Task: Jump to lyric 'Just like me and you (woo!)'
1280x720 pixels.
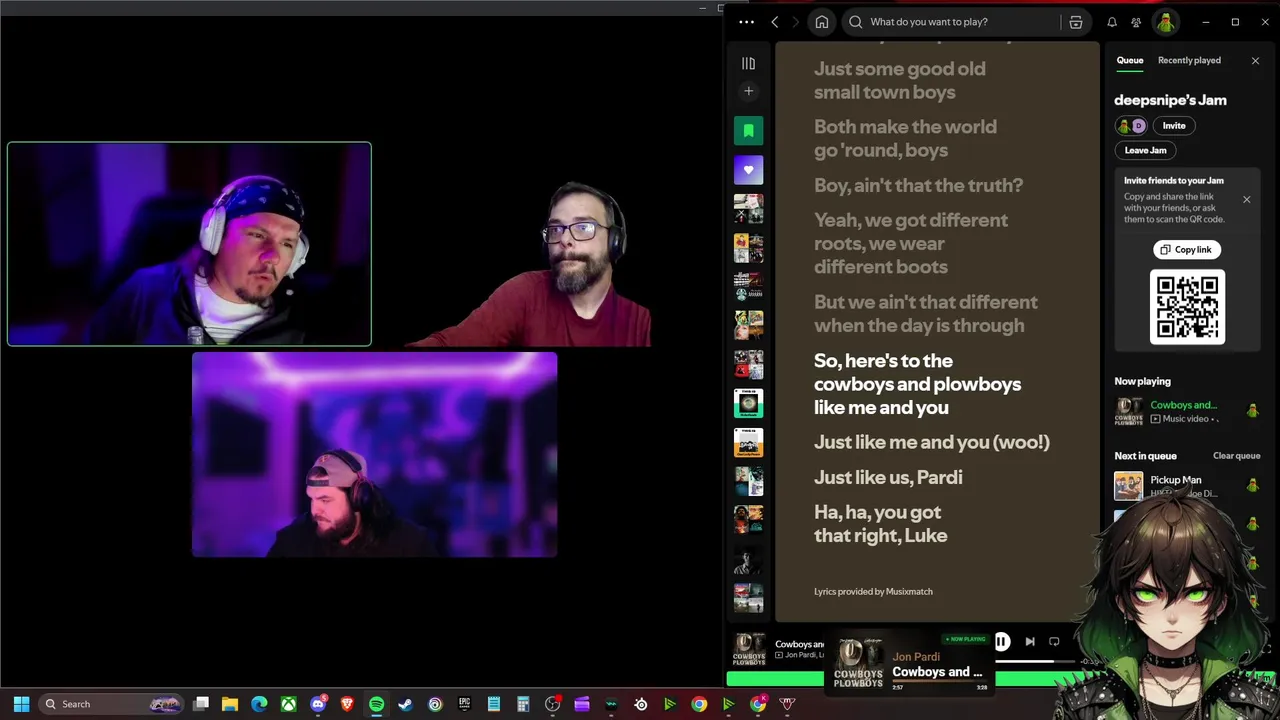Action: [932, 442]
